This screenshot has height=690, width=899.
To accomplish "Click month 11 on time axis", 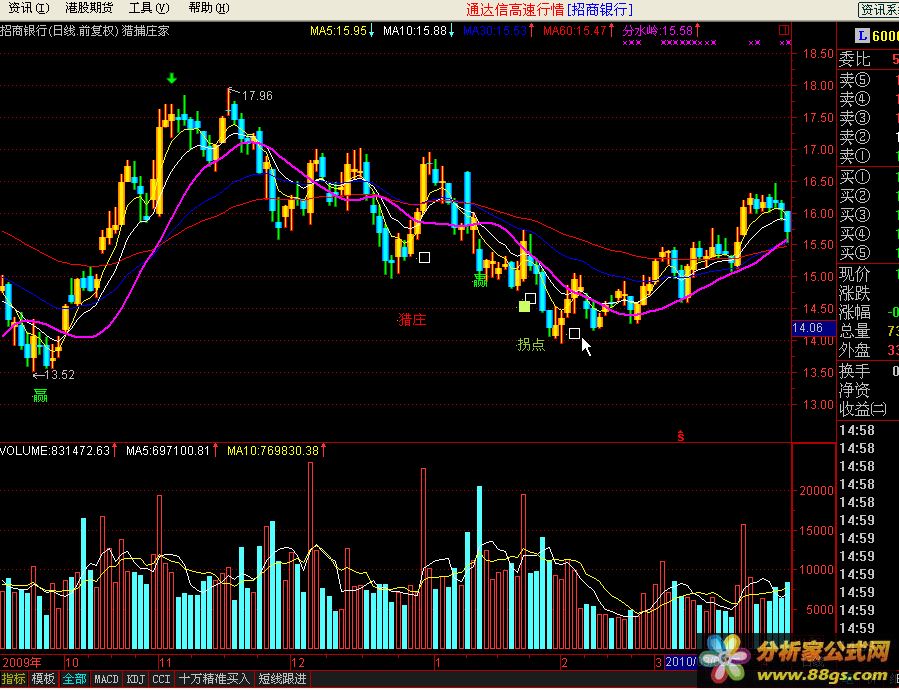I will [x=165, y=662].
